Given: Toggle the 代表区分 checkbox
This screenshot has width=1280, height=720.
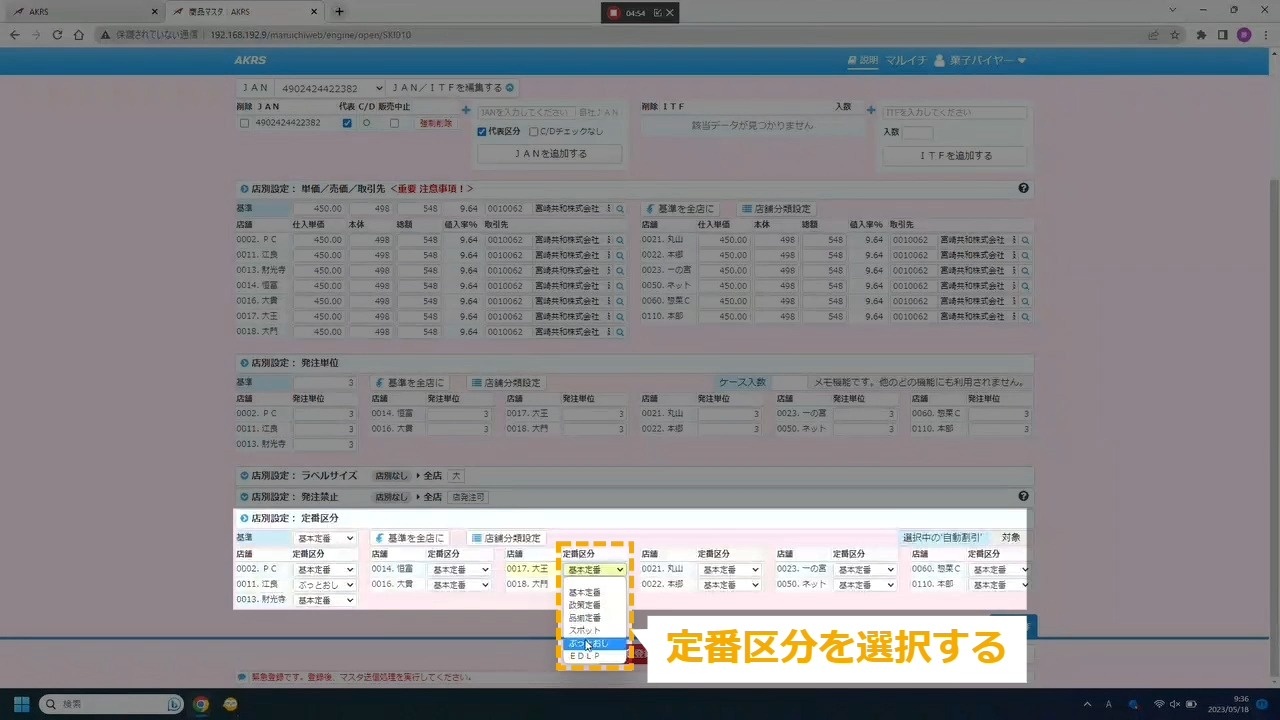Looking at the screenshot, I should coord(482,131).
